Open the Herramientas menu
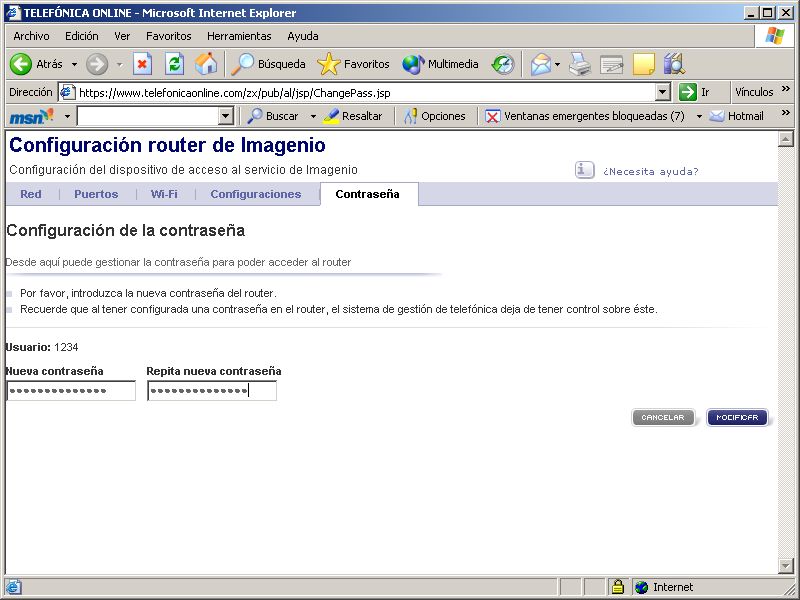The width and height of the screenshot is (800, 600). (x=239, y=36)
